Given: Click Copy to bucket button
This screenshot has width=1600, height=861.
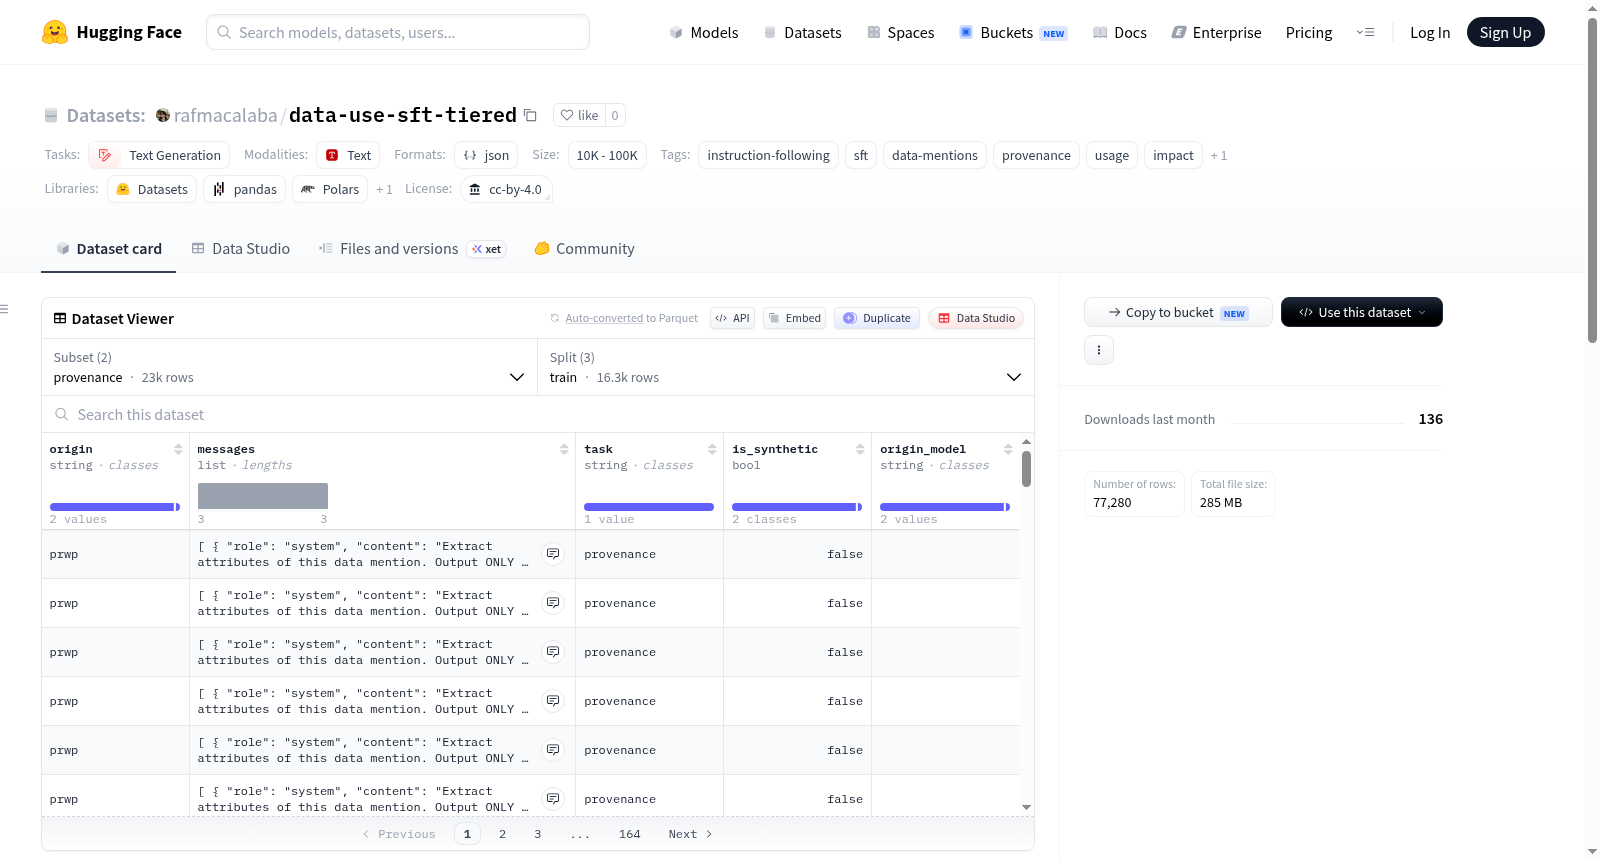Looking at the screenshot, I should tap(1178, 312).
